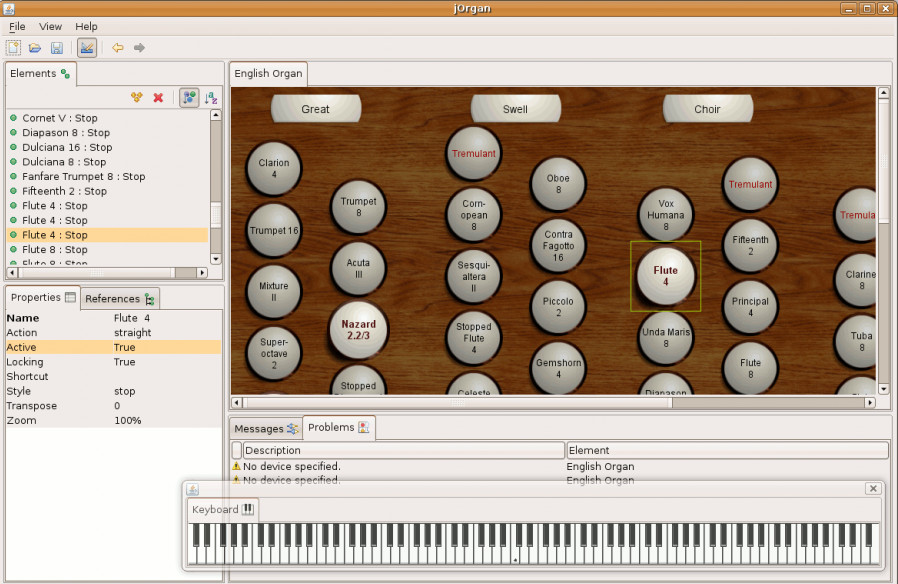The height and width of the screenshot is (584, 898).
Task: Toggle sort-by-type button in Elements panel
Action: pos(189,97)
